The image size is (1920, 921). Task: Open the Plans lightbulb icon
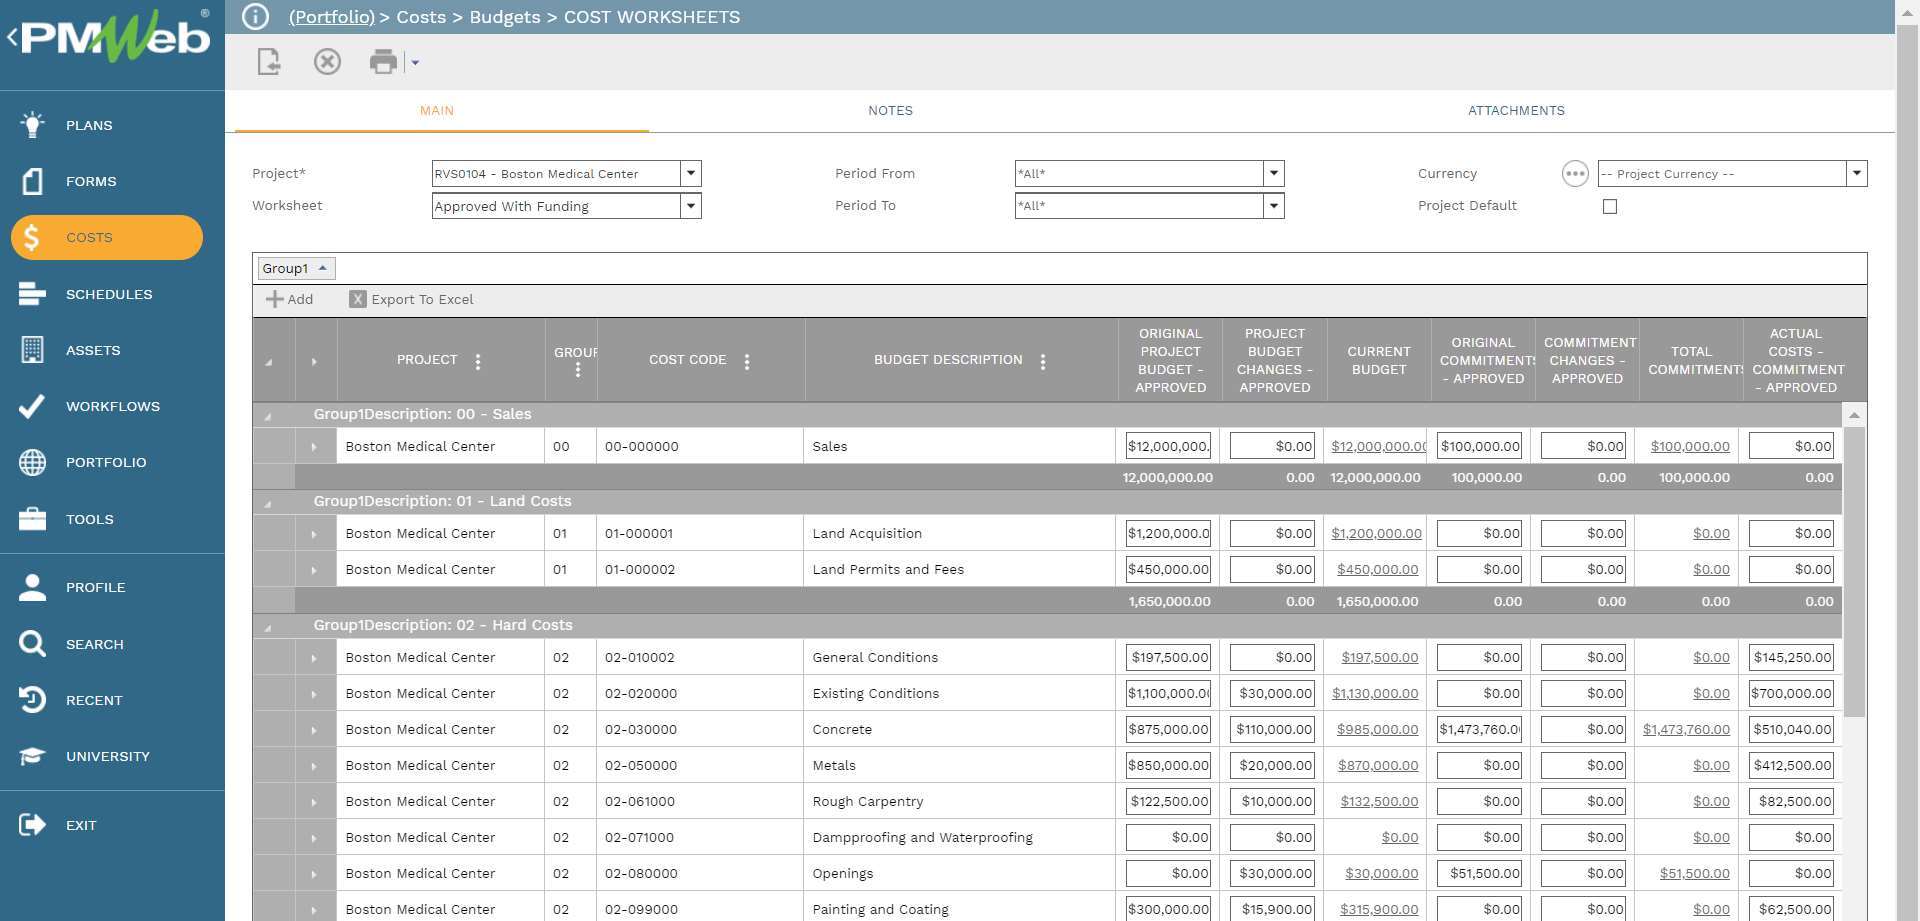point(32,125)
